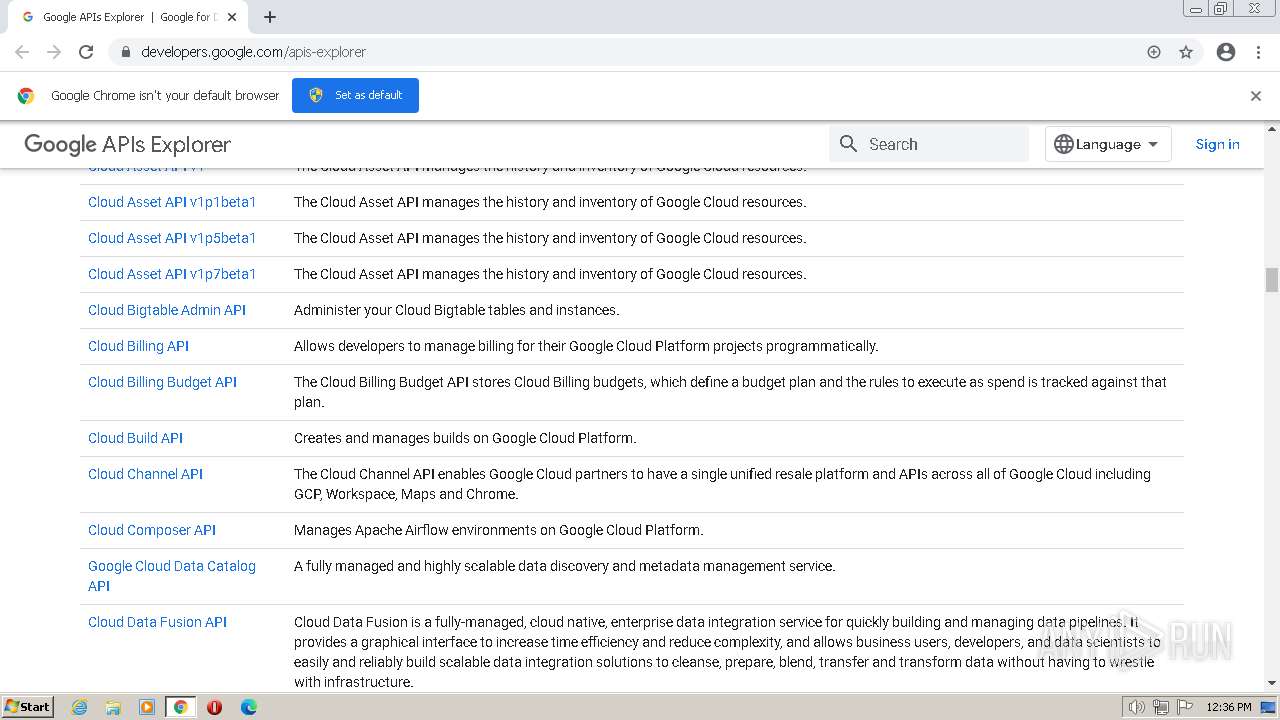Screen dimensions: 1280x720
Task: Click 'Manages Apache Airflow environments' description
Action: (499, 530)
